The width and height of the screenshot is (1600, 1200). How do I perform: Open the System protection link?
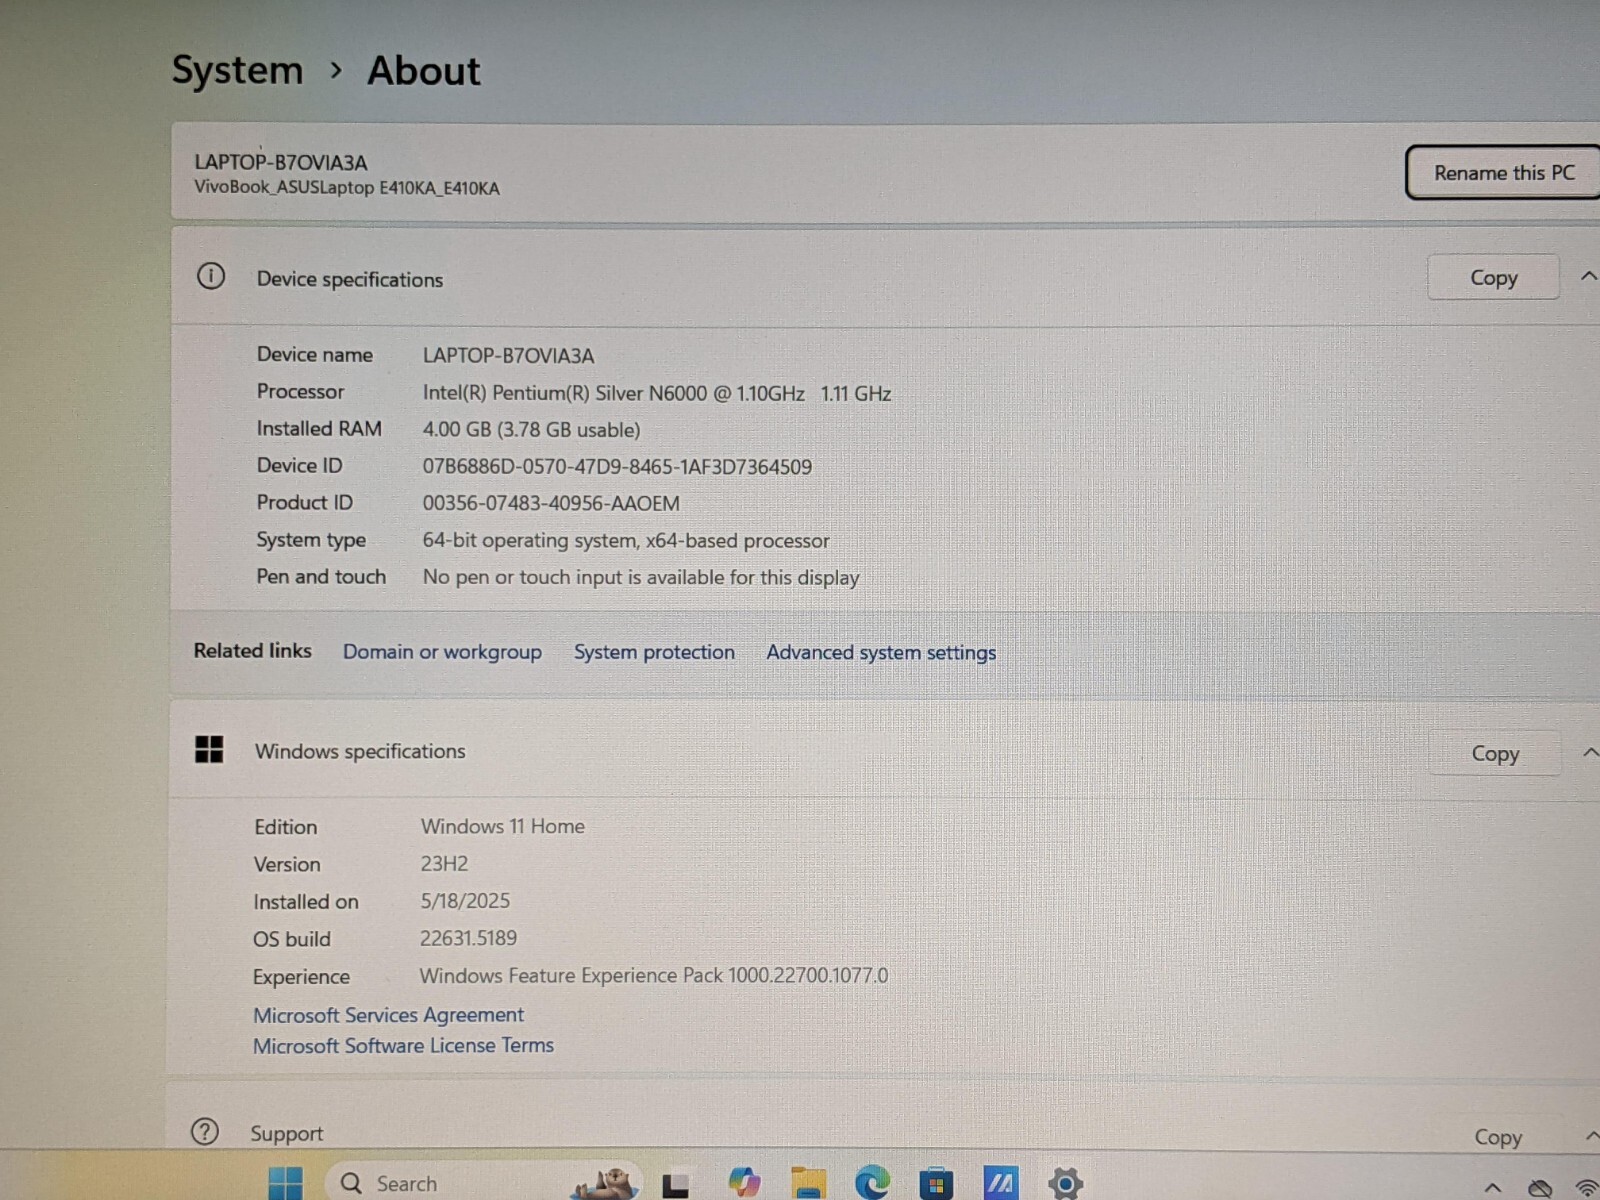point(654,652)
